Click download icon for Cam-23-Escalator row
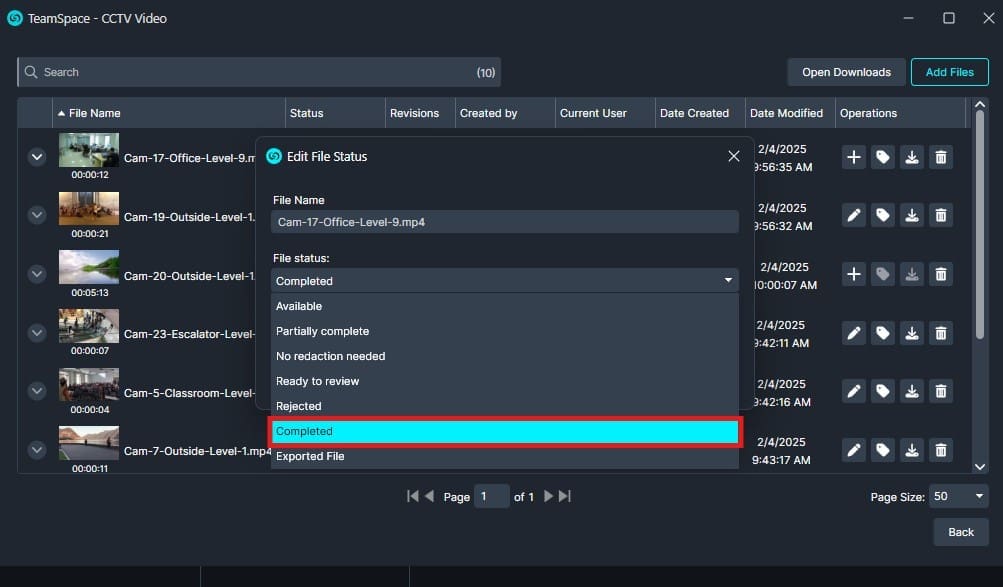 pyautogui.click(x=911, y=333)
